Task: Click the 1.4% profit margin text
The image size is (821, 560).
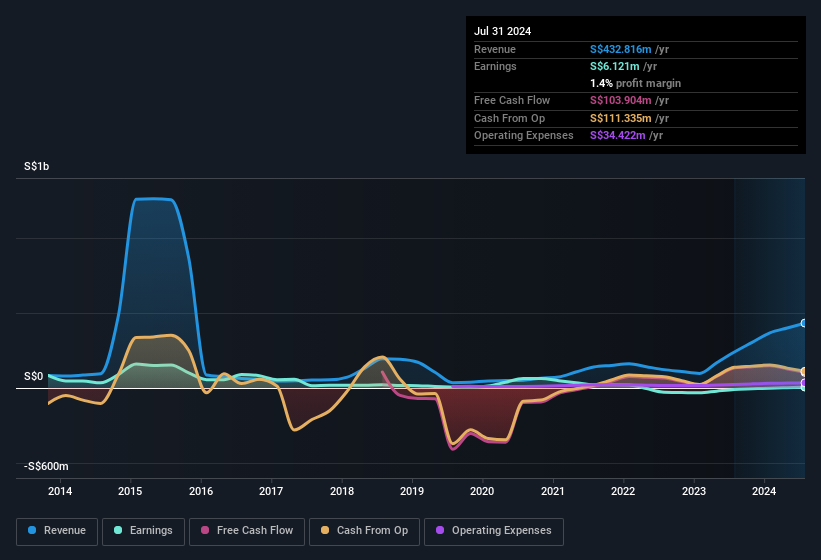Action: click(x=636, y=83)
